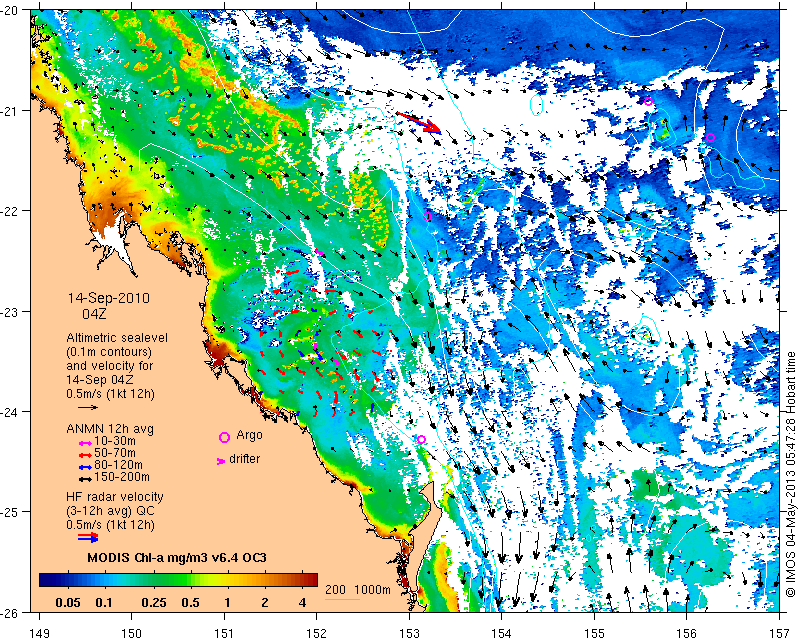This screenshot has width=800, height=640.
Task: Click the '(3-12h avg) QC' legend text
Action: (x=110, y=511)
